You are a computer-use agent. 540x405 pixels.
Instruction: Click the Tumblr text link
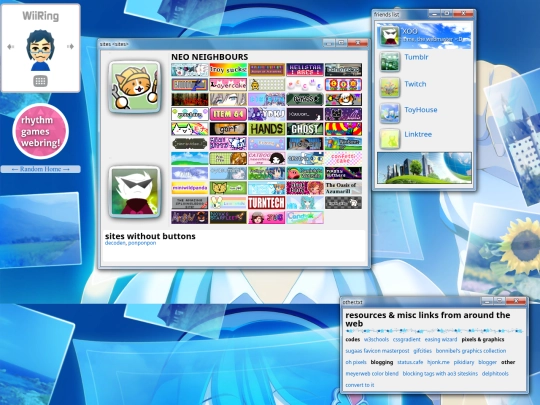tap(416, 57)
